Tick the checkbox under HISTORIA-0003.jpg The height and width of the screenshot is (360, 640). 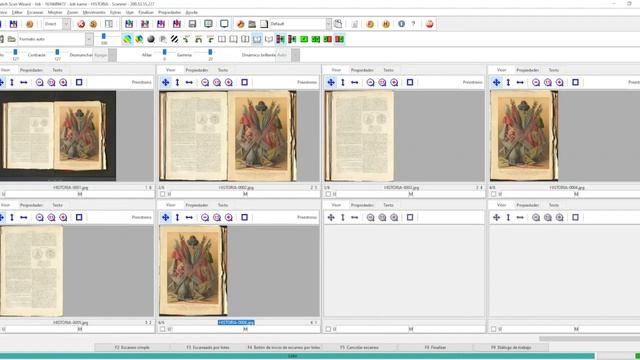point(328,194)
